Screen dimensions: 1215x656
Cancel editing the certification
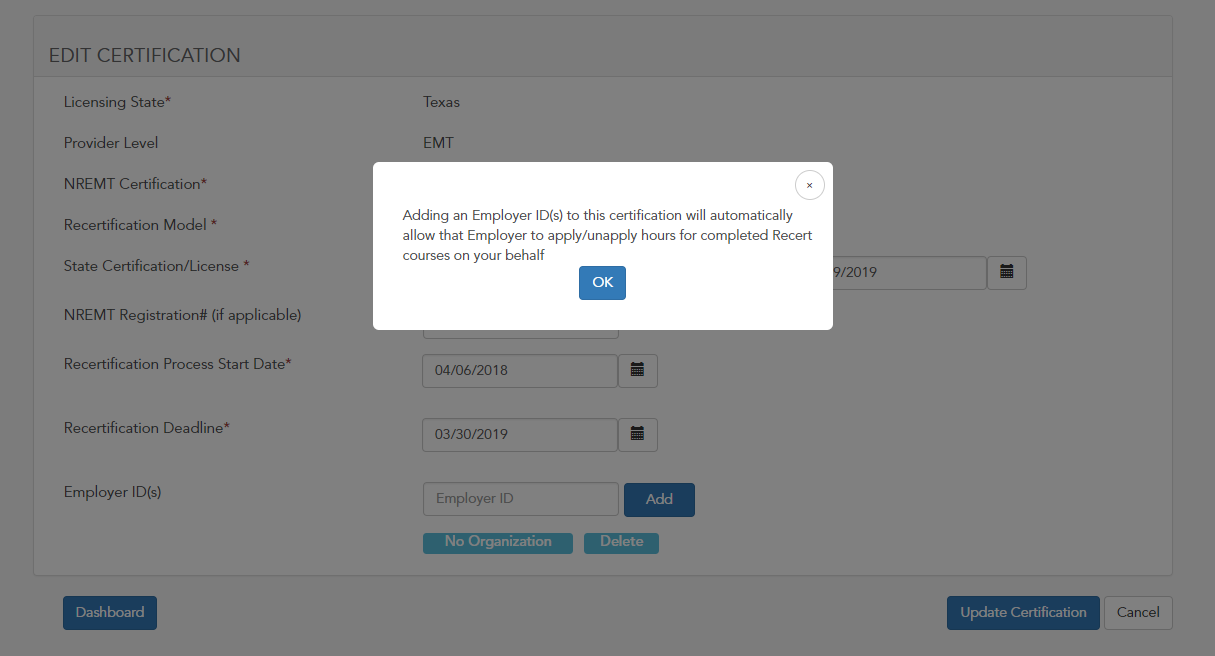(x=1138, y=613)
